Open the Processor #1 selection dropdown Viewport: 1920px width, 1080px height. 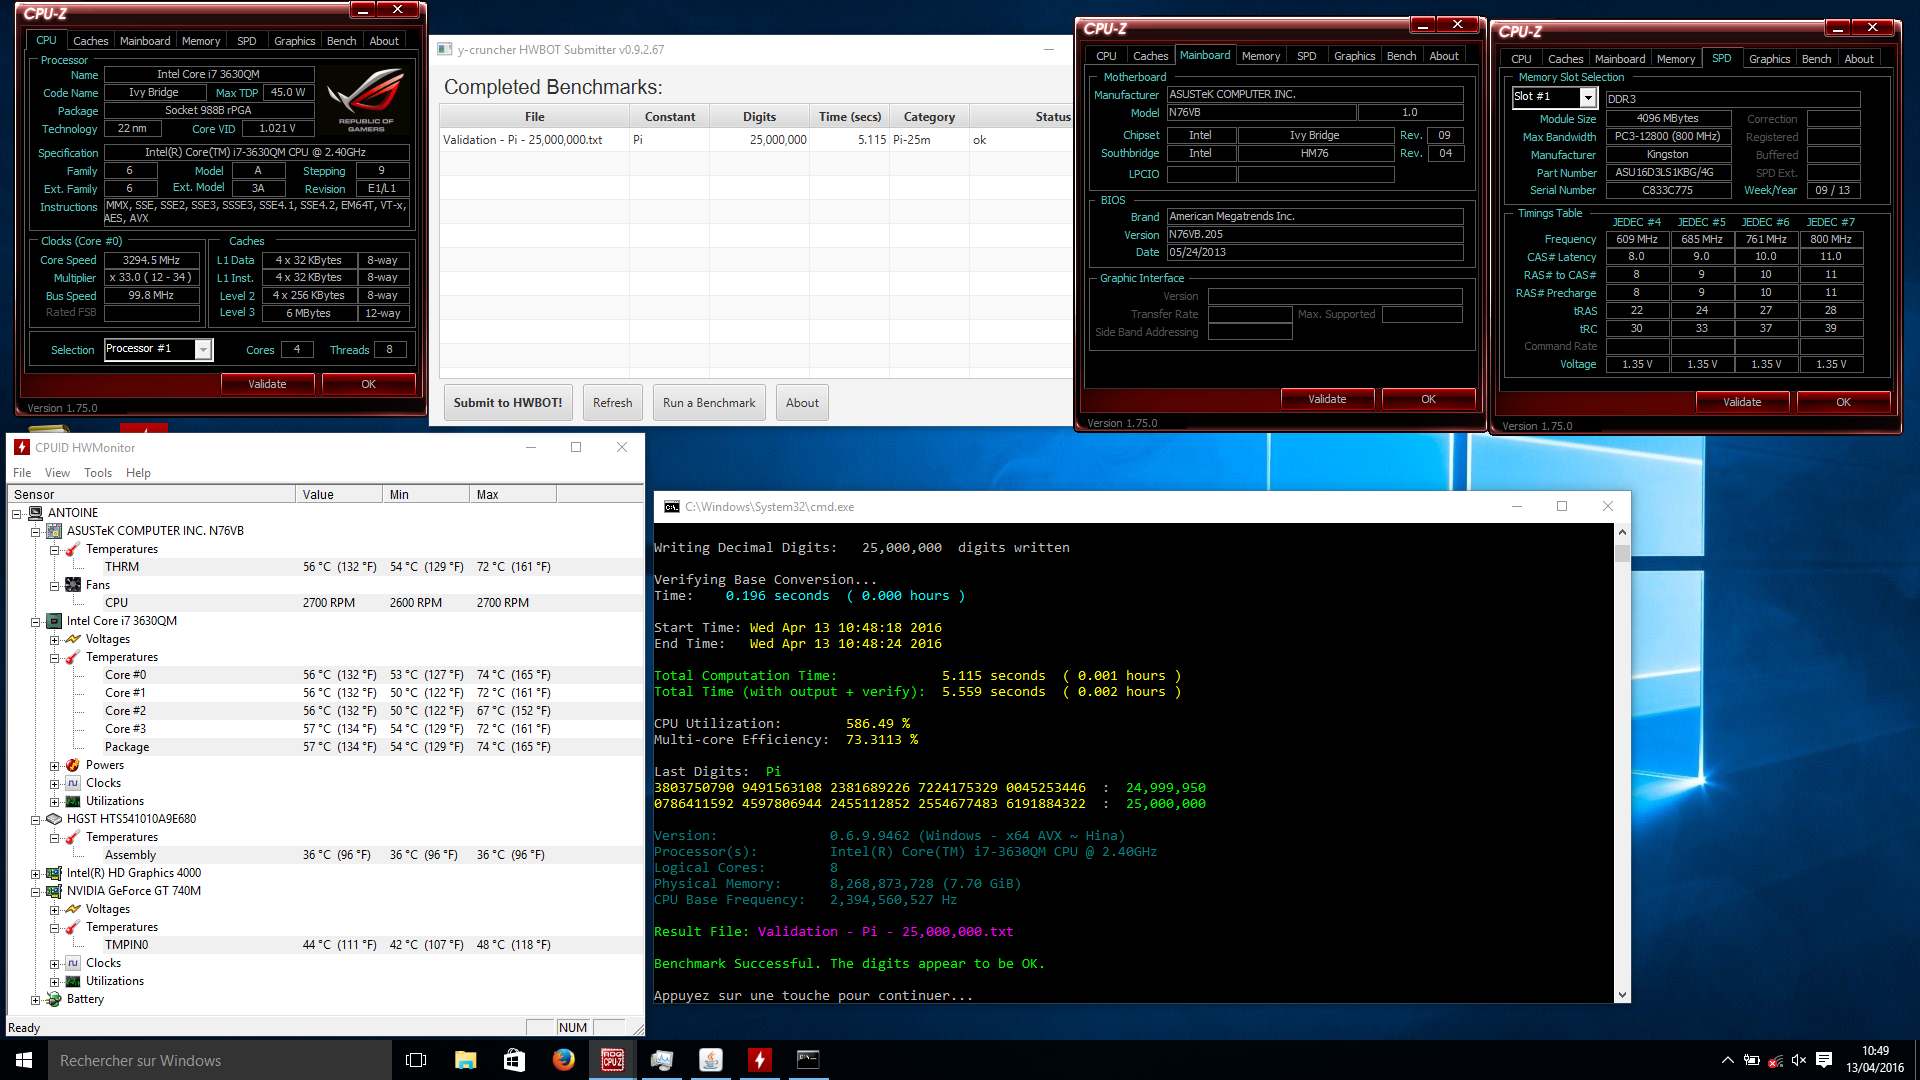coord(202,349)
